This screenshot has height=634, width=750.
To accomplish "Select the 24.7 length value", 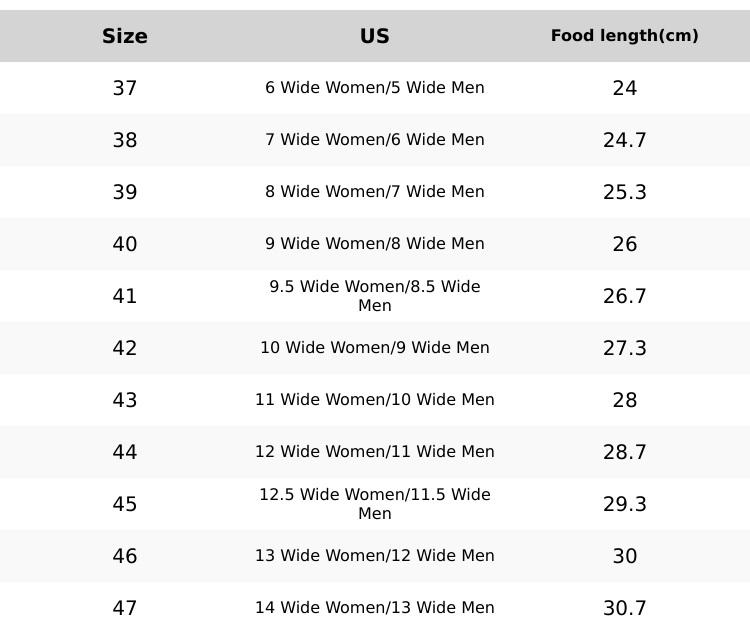I will coord(624,140).
